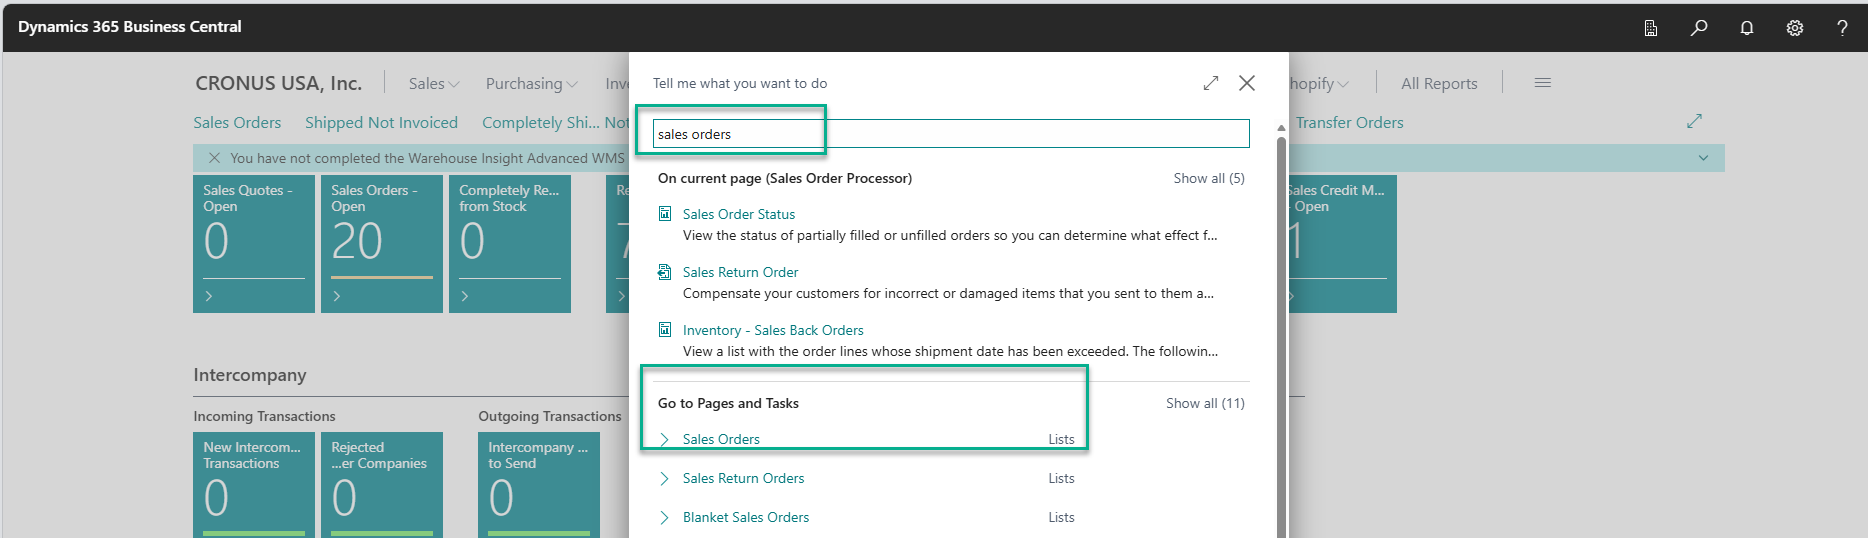This screenshot has height=538, width=1868.
Task: Open the Purchasing dropdown menu
Action: tap(532, 84)
